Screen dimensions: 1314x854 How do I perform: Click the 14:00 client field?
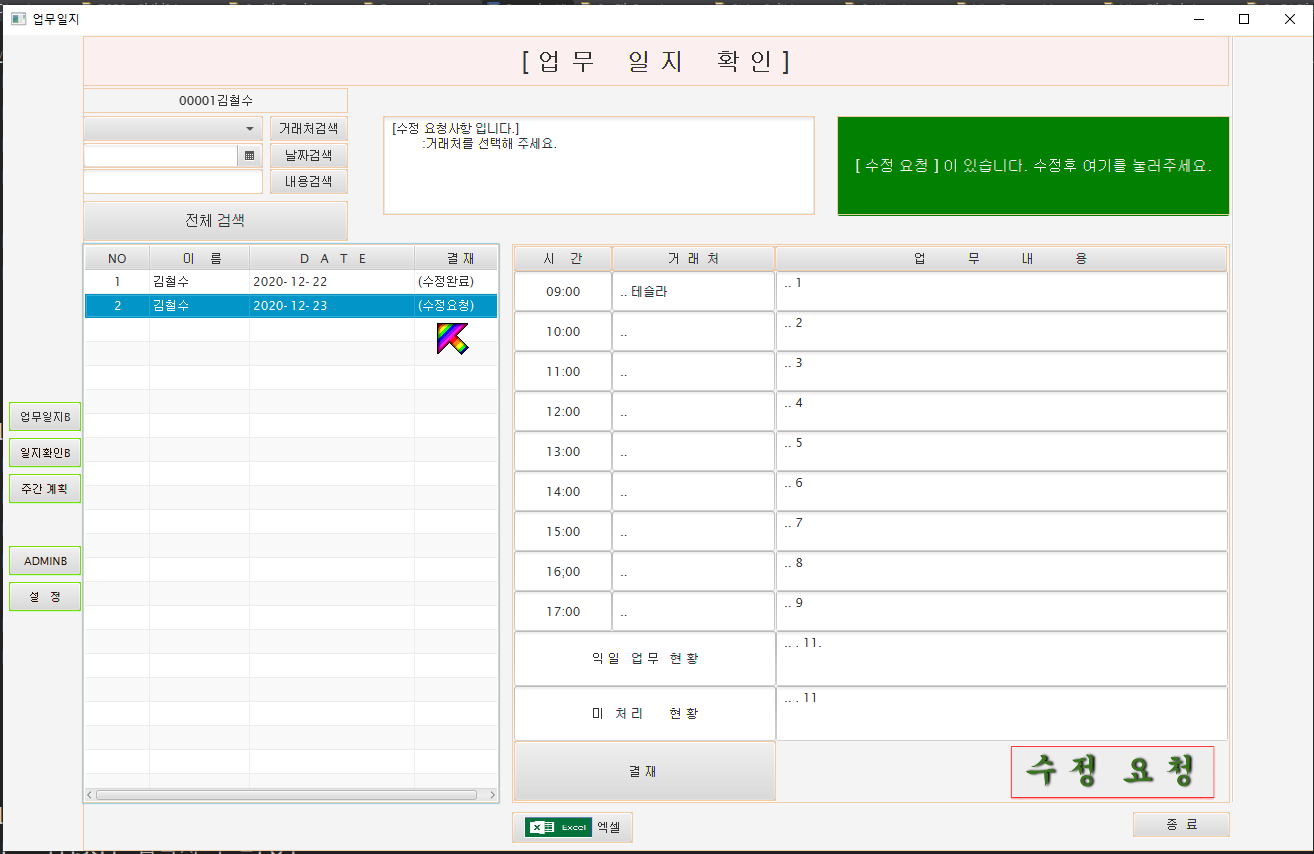[x=693, y=491]
